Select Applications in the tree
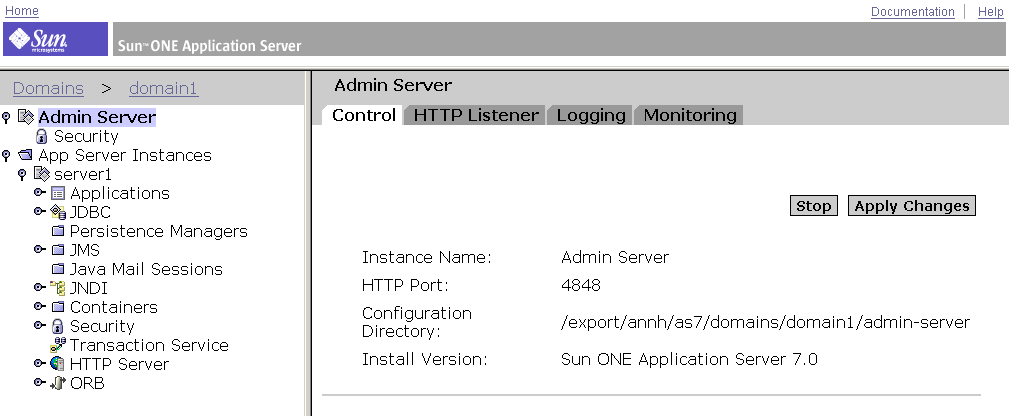Screen dimensions: 1009x416 click(120, 193)
